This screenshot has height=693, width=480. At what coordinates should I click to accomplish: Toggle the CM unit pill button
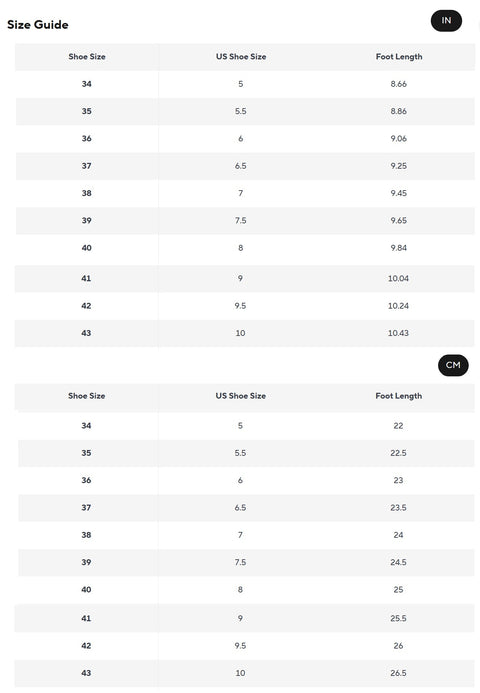[453, 366]
